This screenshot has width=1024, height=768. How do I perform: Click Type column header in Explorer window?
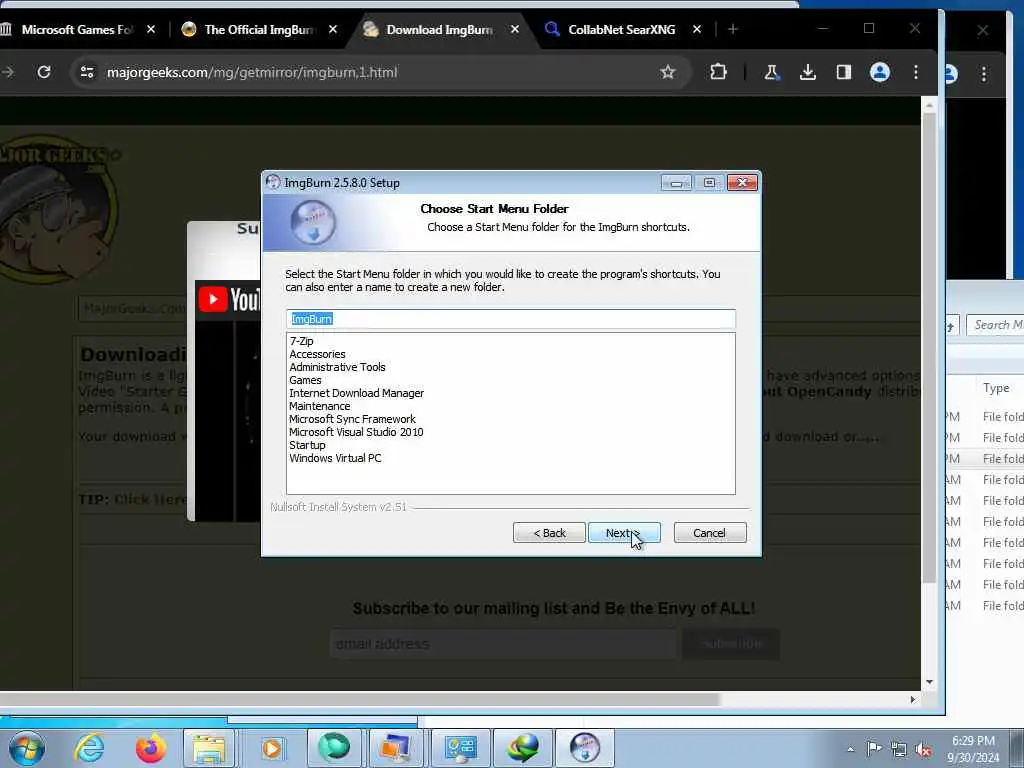996,388
